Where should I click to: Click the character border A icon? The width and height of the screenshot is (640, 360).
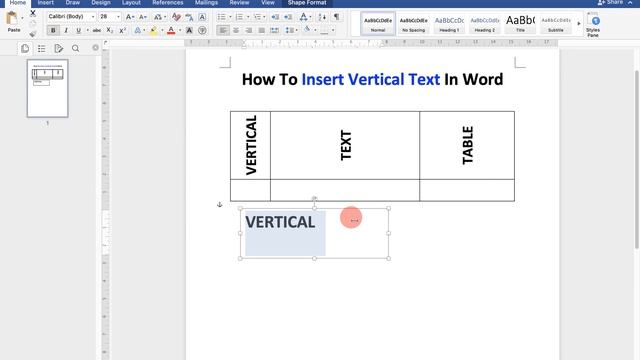(202, 17)
